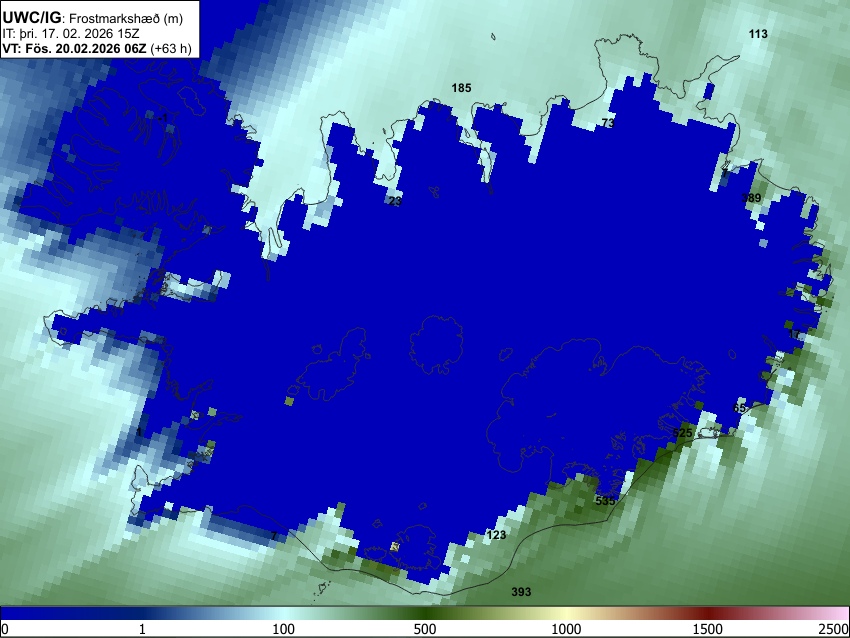Click the value label '185' off the north coast
Screen dimensions: 850x638
[461, 88]
